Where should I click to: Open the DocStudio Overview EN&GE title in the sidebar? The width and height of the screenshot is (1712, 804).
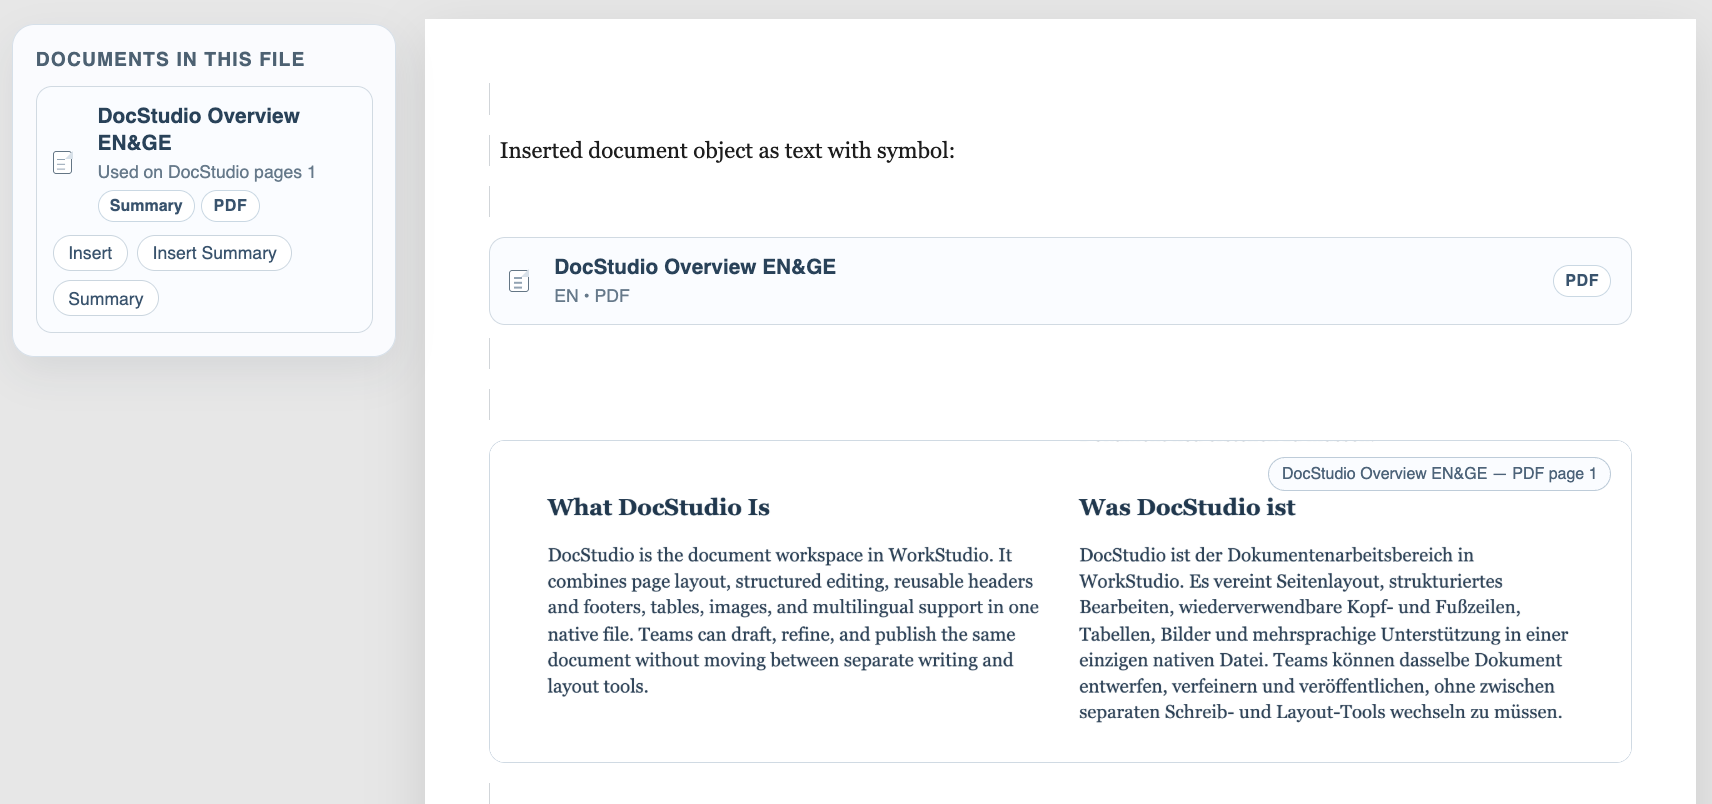pos(199,129)
